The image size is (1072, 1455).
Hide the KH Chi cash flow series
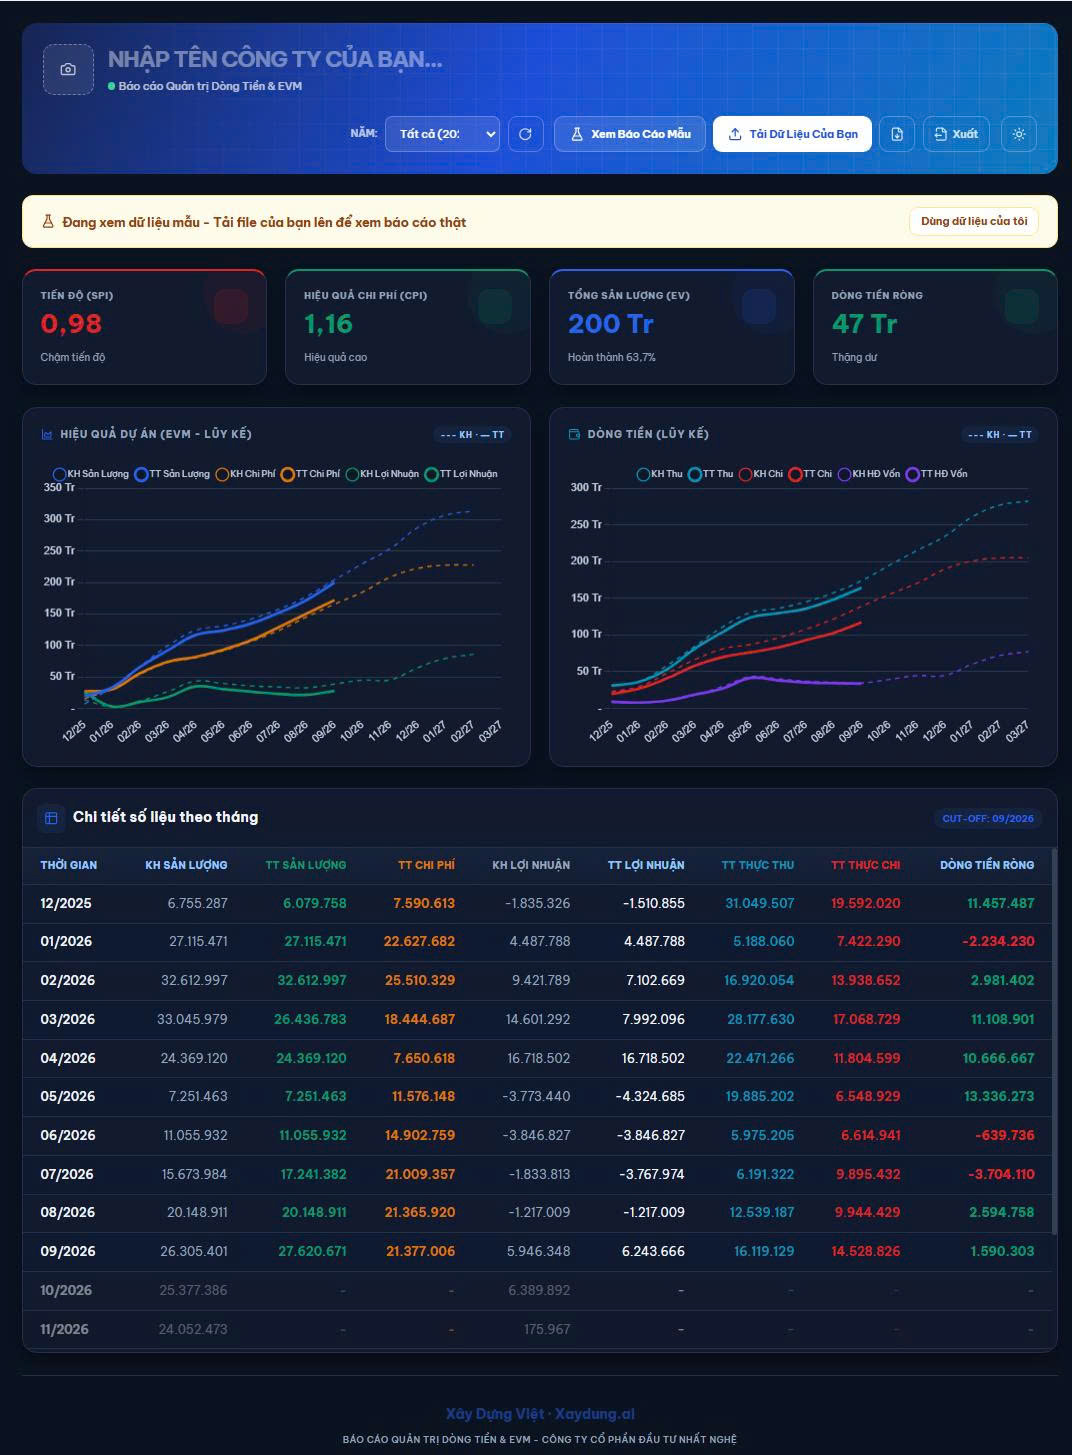coord(761,474)
